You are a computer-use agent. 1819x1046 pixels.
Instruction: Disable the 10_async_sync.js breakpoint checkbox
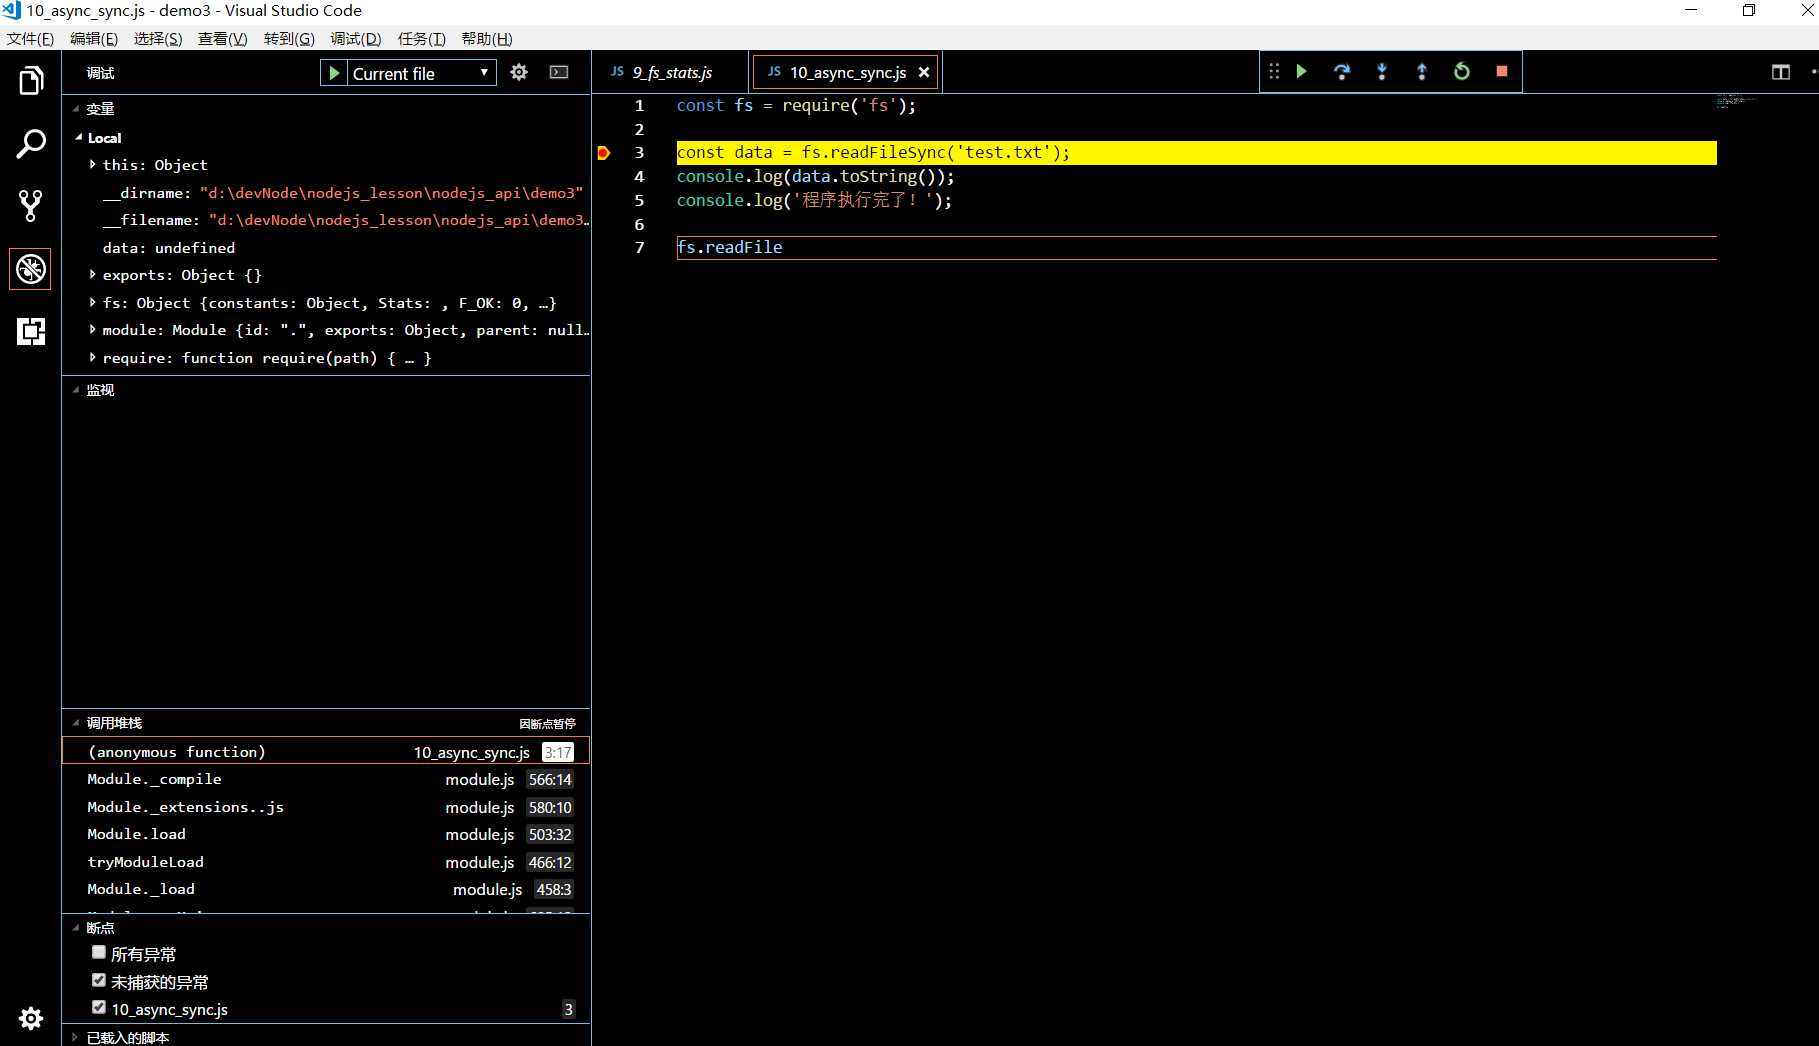point(99,1008)
